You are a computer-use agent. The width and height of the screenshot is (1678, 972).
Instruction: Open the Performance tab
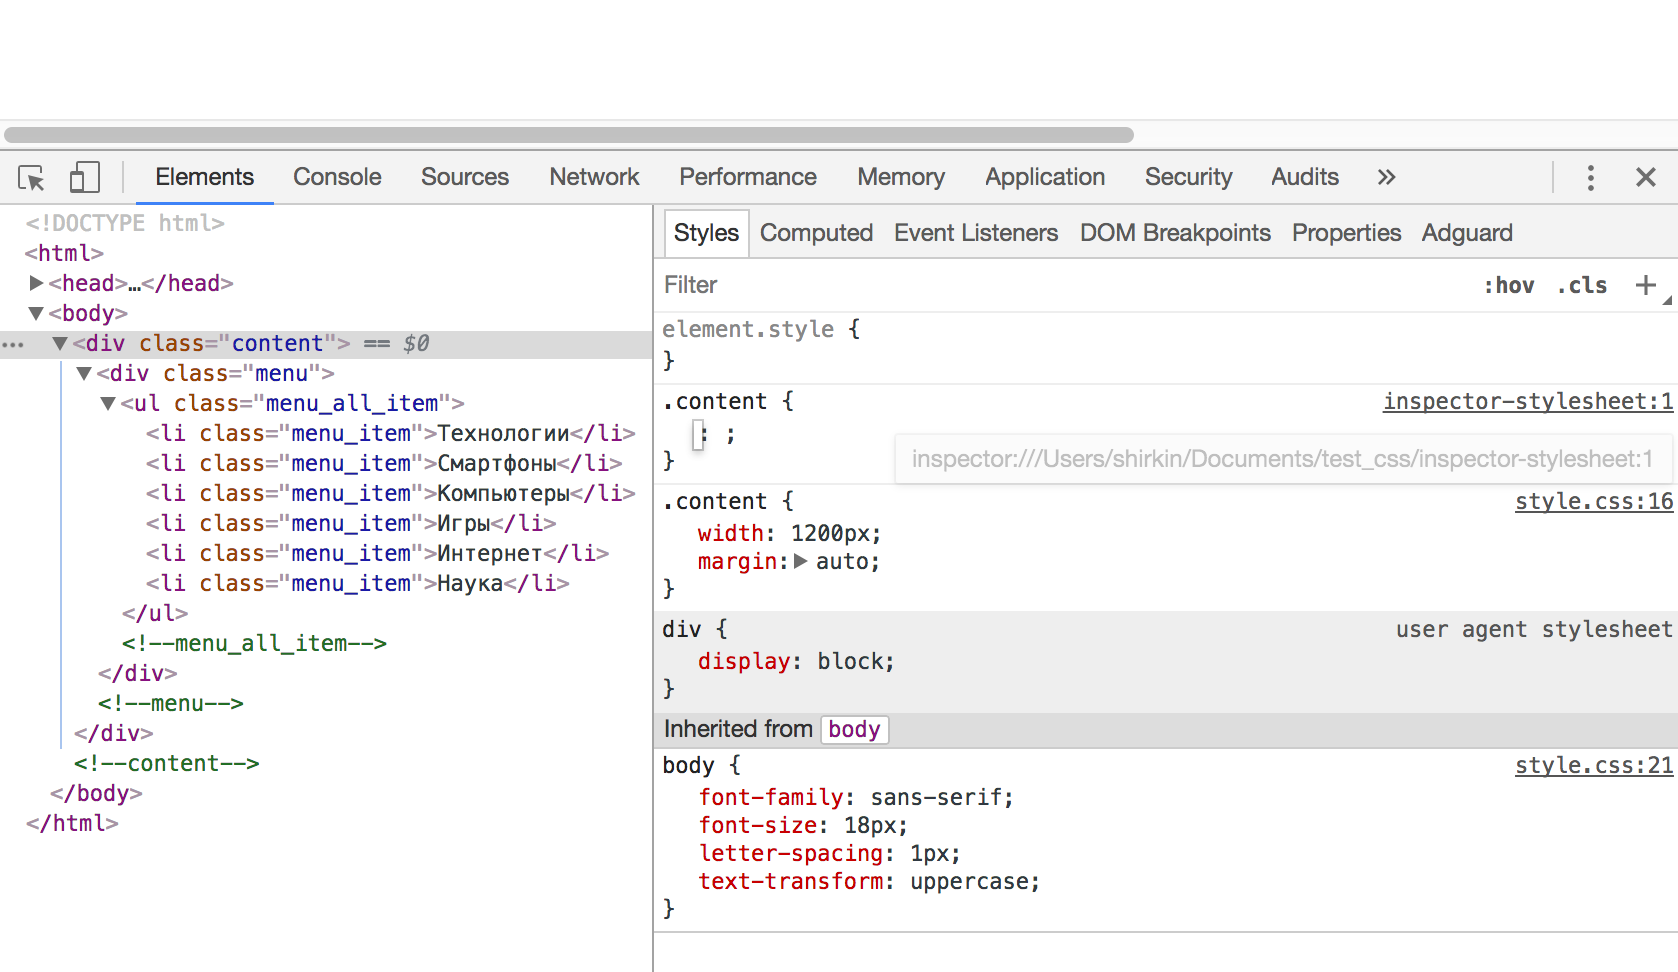pos(748,177)
